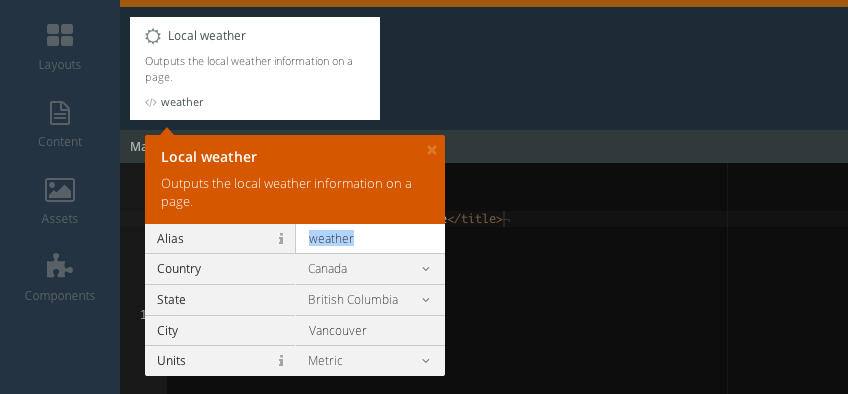Click the Content label in sidebar
This screenshot has width=848, height=394.
pos(60,142)
